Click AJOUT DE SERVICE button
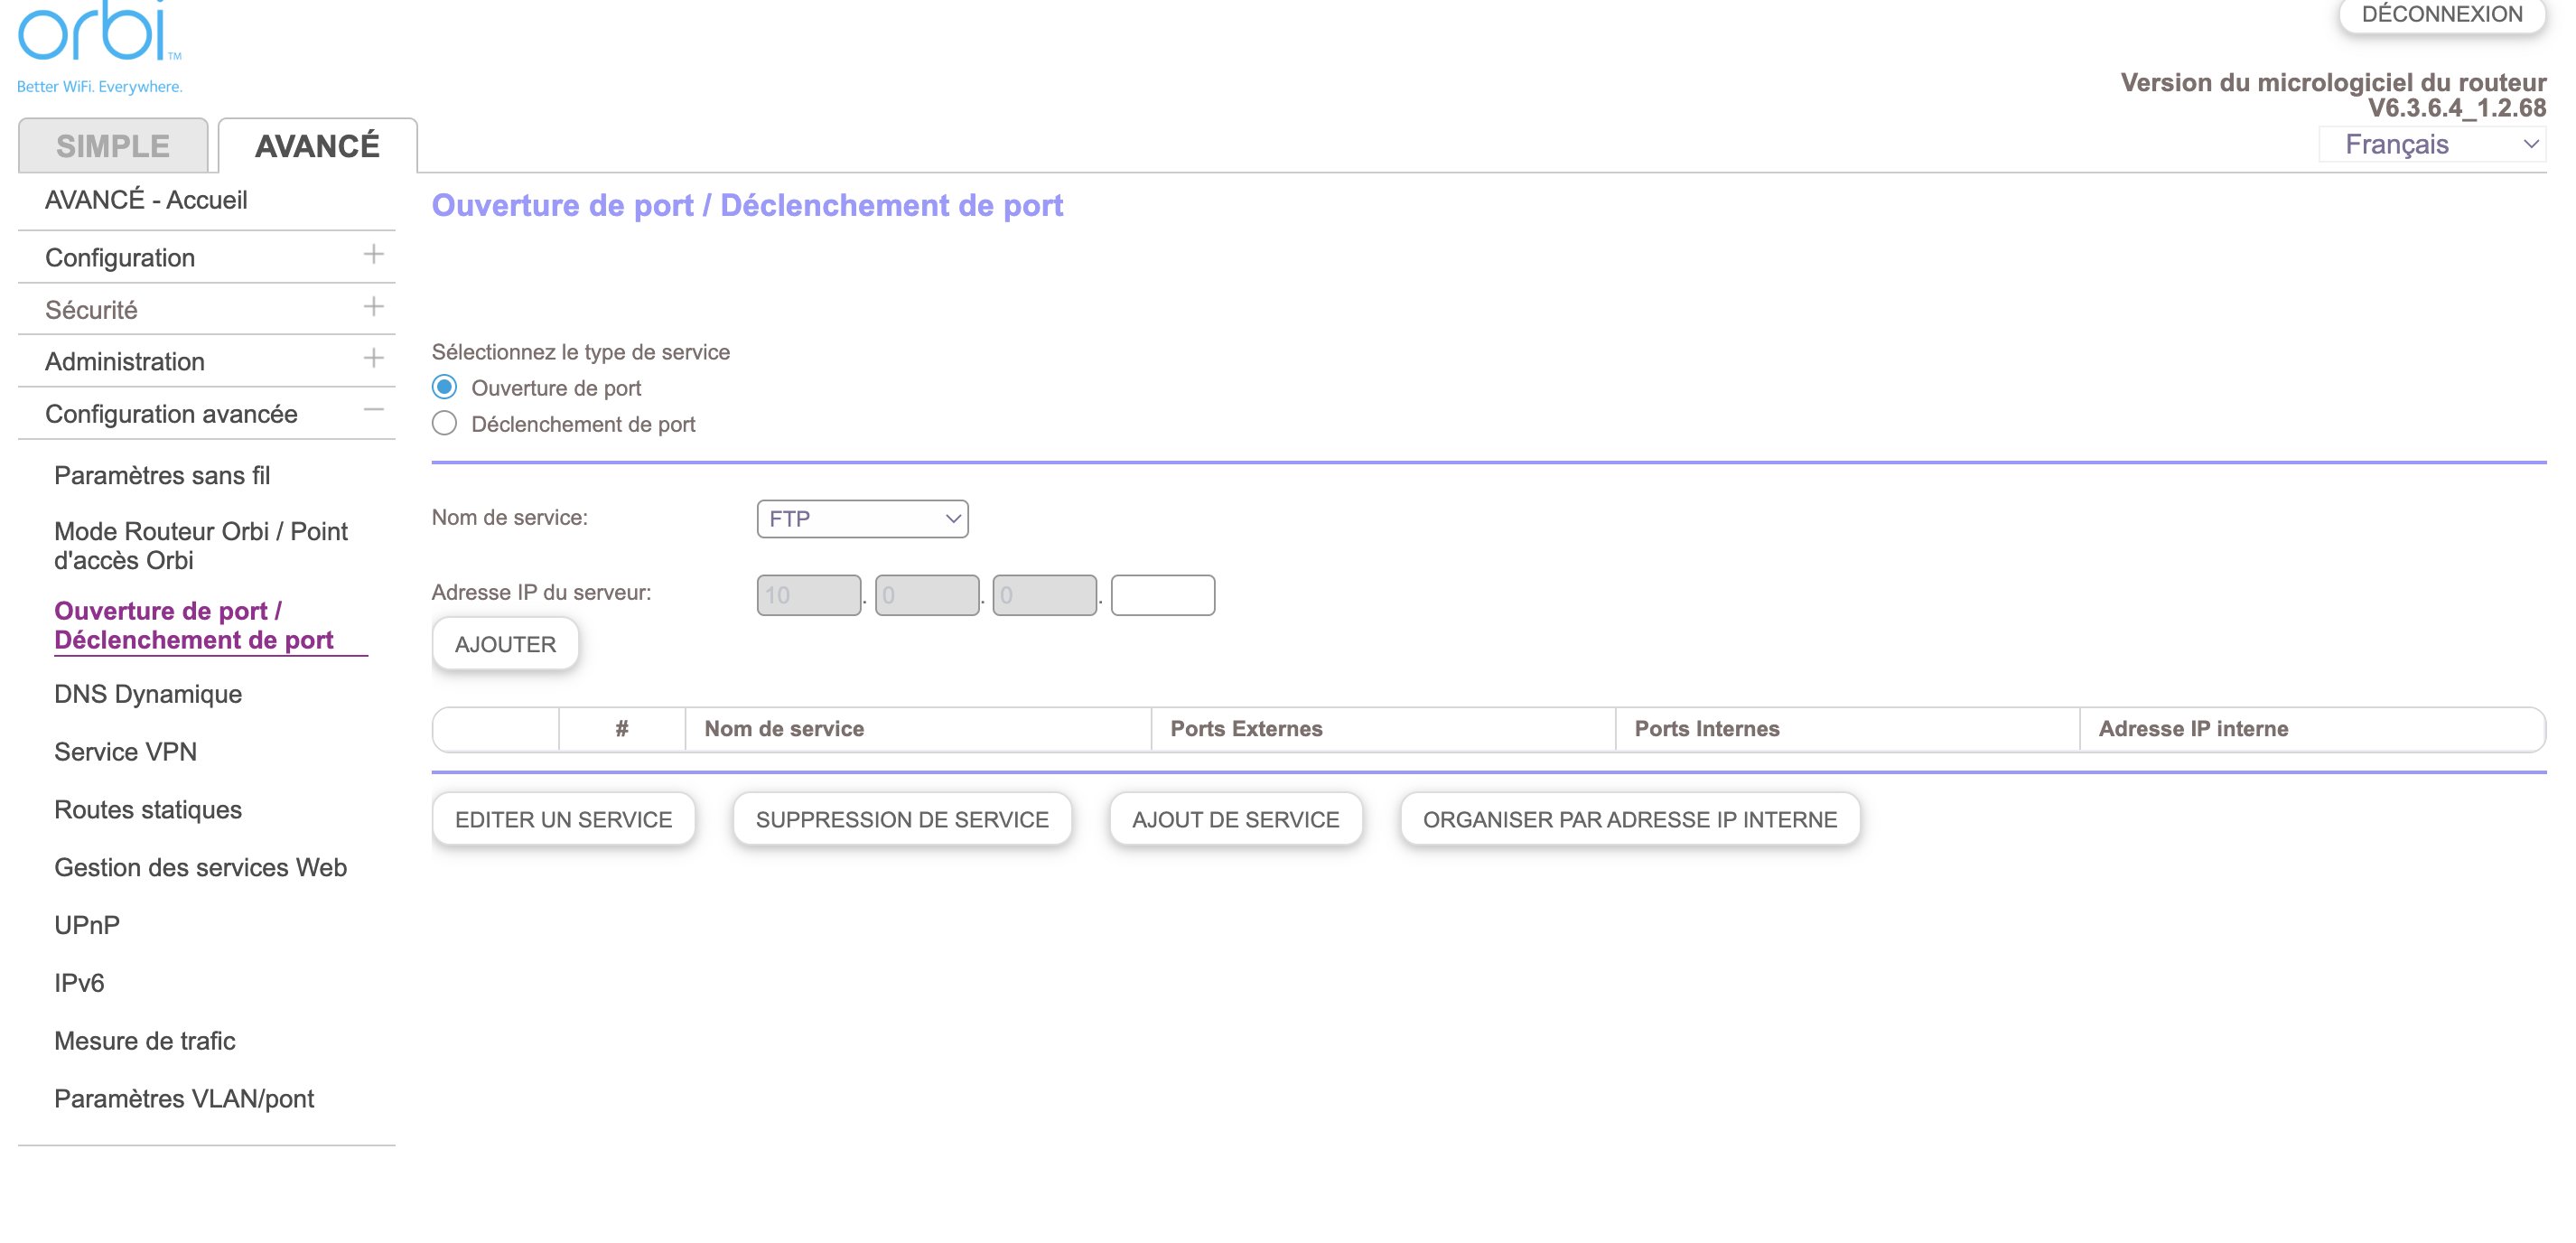This screenshot has width=2576, height=1243. click(1236, 818)
